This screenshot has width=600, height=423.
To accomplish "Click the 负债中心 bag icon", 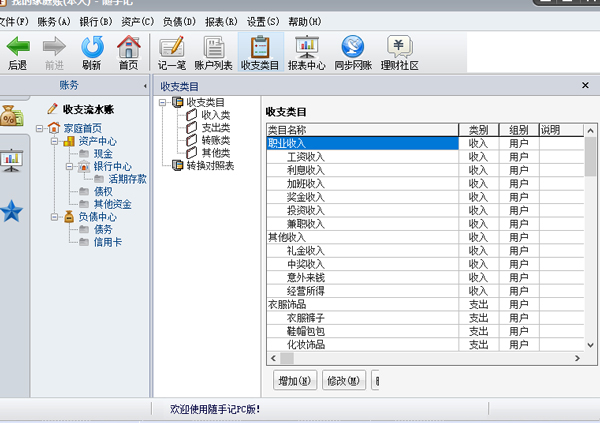I will point(69,217).
